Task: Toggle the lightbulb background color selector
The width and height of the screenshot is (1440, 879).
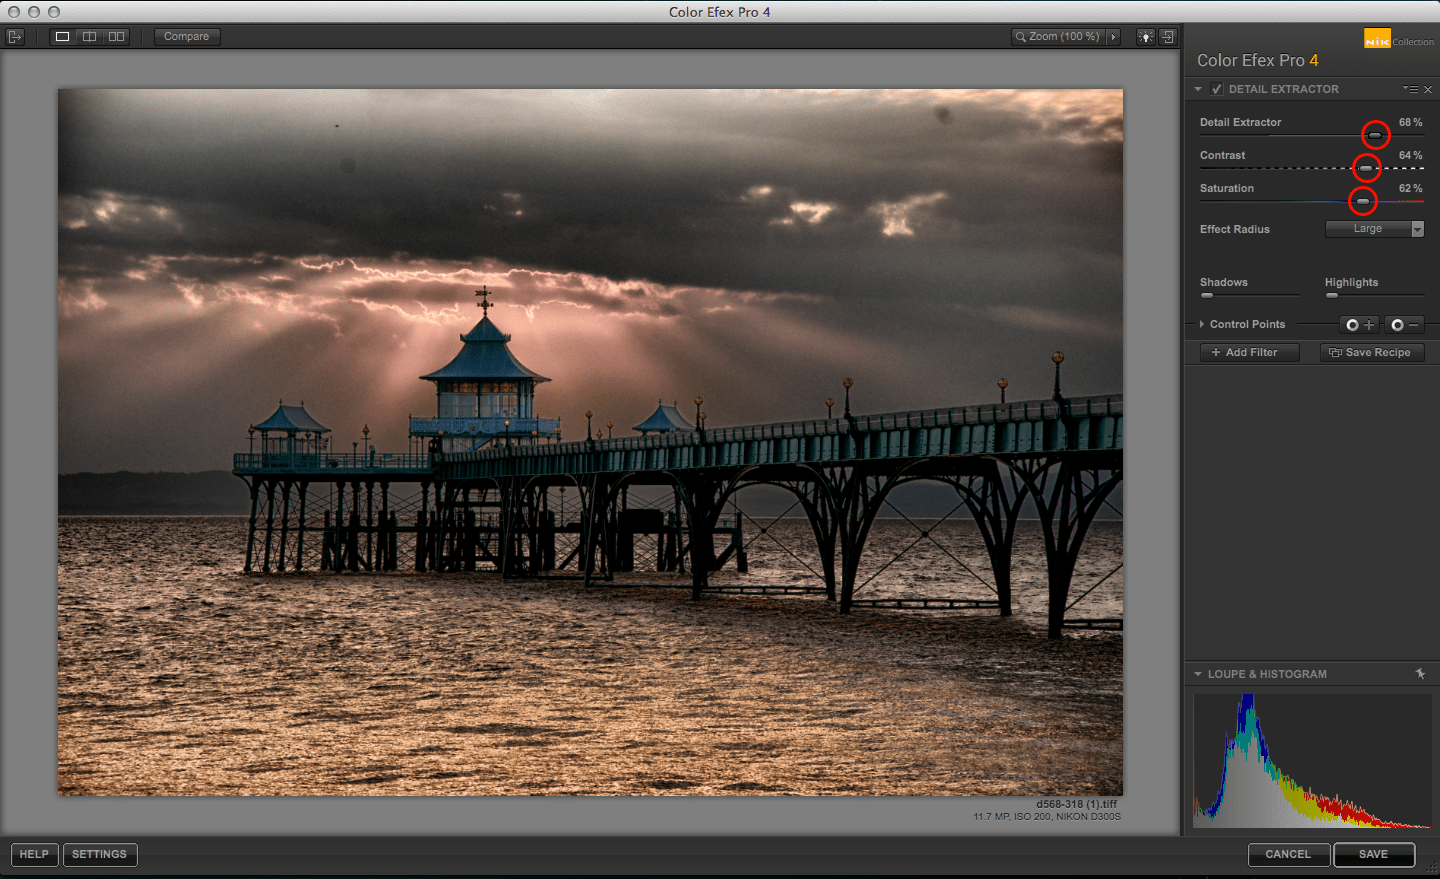Action: pos(1145,37)
